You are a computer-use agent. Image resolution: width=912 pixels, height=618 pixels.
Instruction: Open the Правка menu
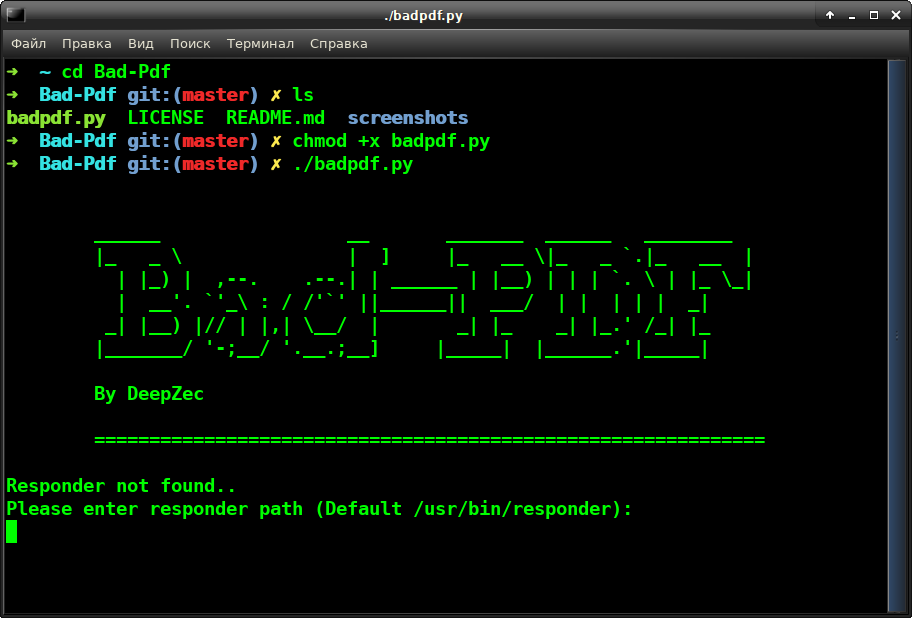(x=86, y=44)
